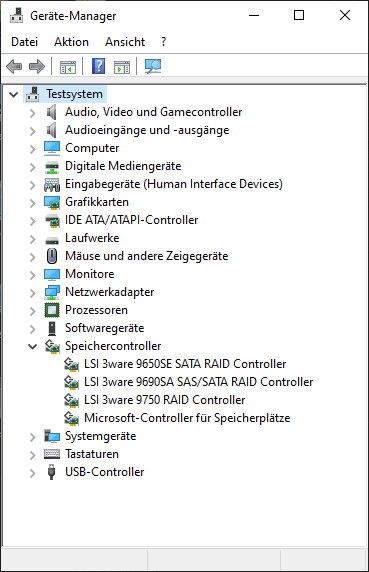The image size is (369, 572).
Task: Expand the Systemgeräte category
Action: tap(33, 437)
